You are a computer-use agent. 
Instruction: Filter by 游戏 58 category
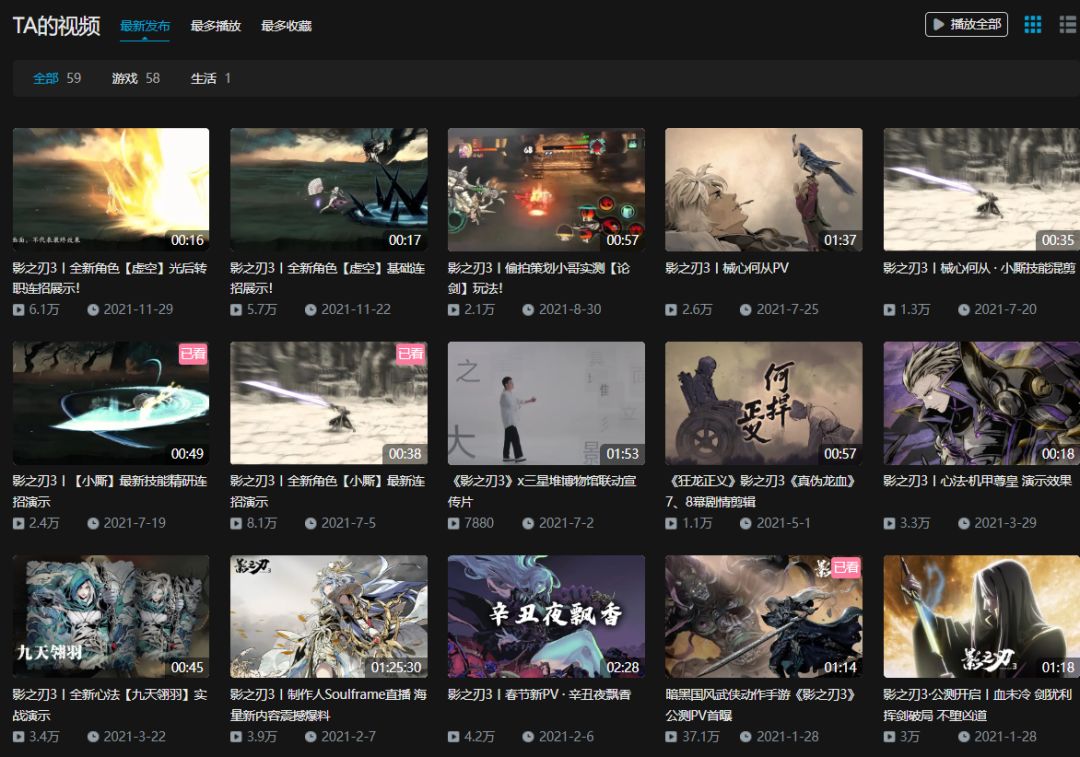pyautogui.click(x=136, y=79)
